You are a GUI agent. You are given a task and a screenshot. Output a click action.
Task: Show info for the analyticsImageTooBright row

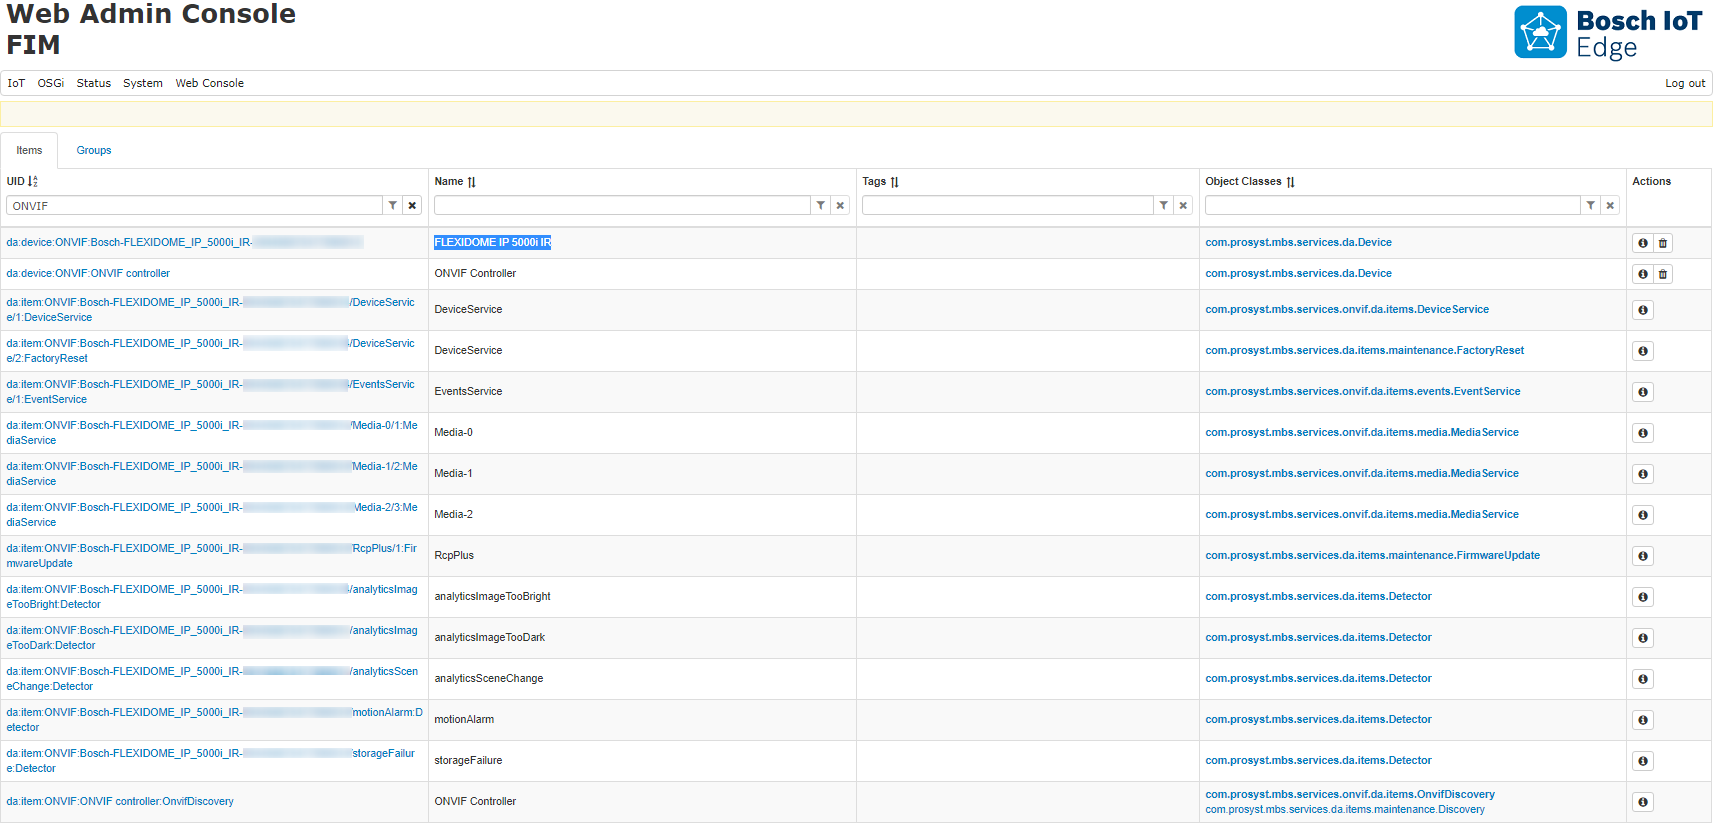click(x=1642, y=597)
